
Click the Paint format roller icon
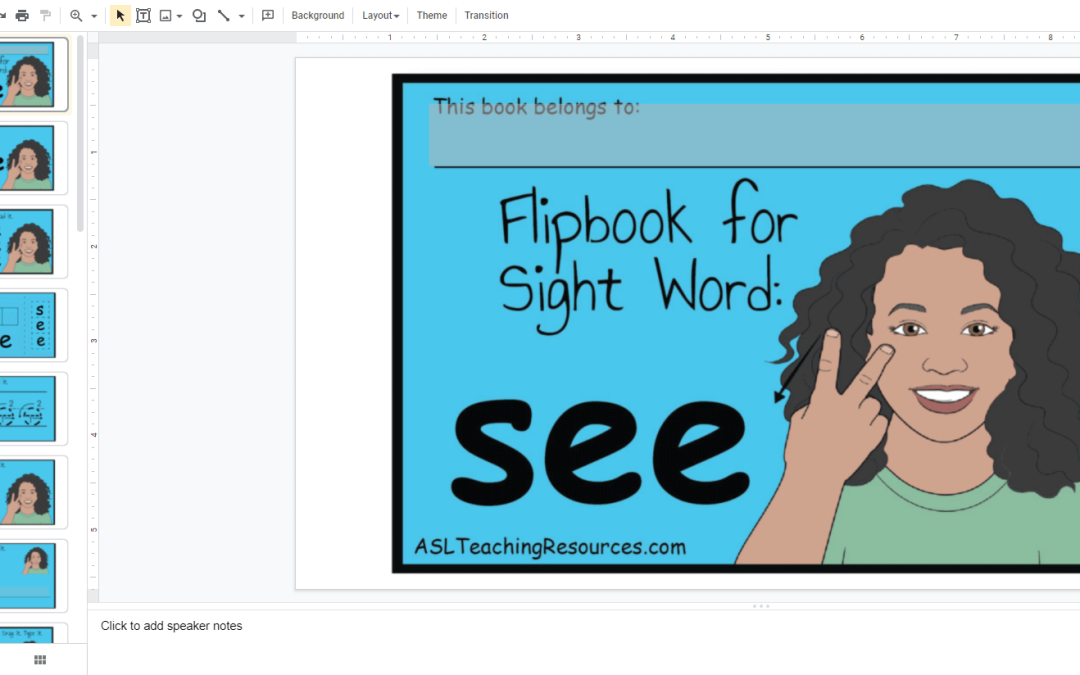point(45,15)
